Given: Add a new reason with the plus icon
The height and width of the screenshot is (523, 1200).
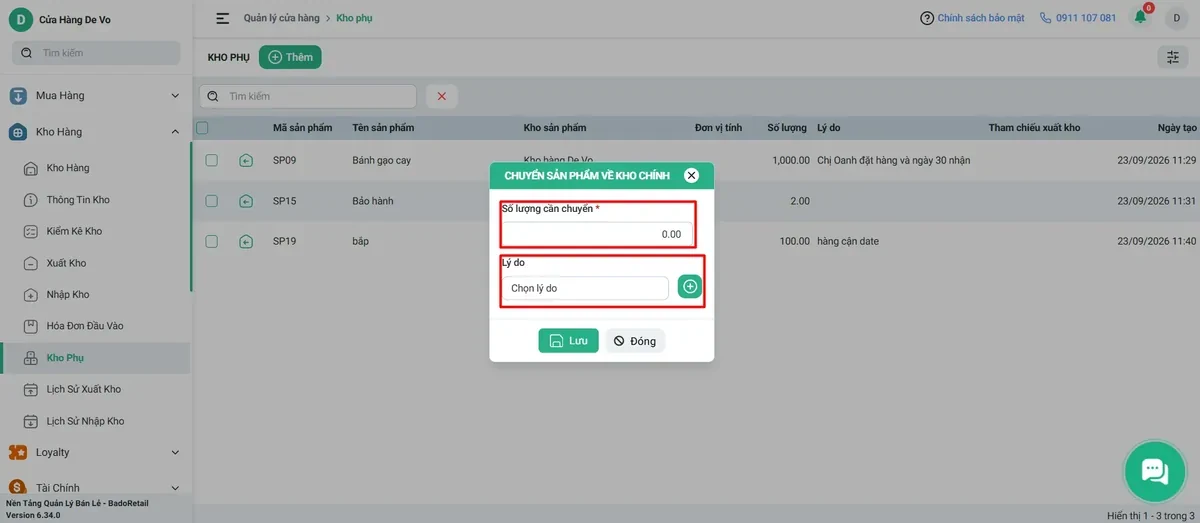Looking at the screenshot, I should tap(690, 287).
